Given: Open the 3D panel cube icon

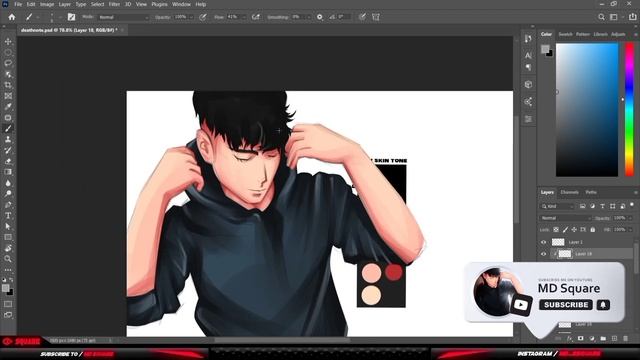Looking at the screenshot, I should tap(528, 84).
